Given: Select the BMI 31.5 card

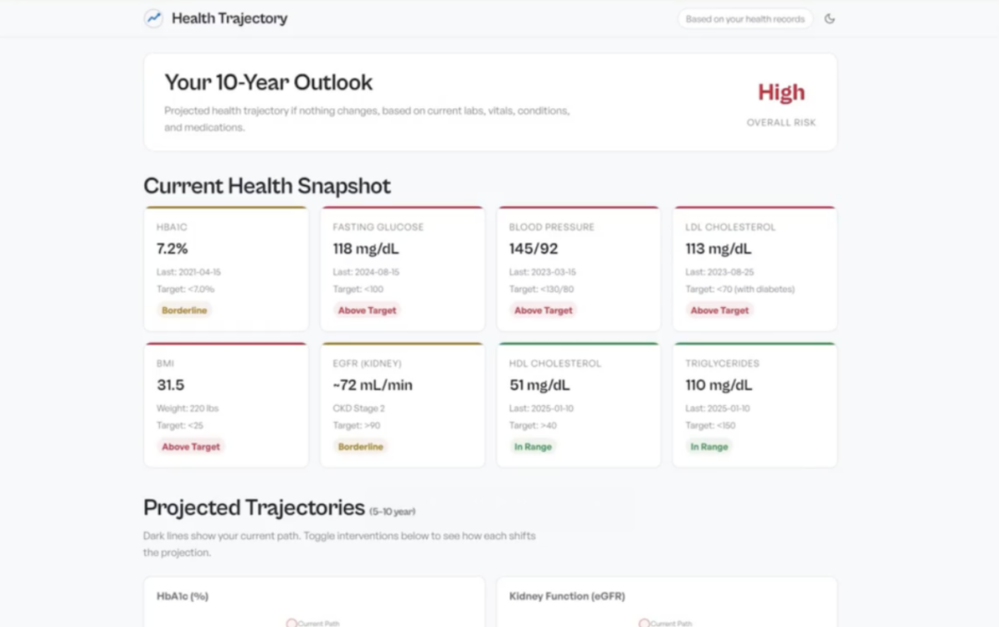Looking at the screenshot, I should point(226,405).
